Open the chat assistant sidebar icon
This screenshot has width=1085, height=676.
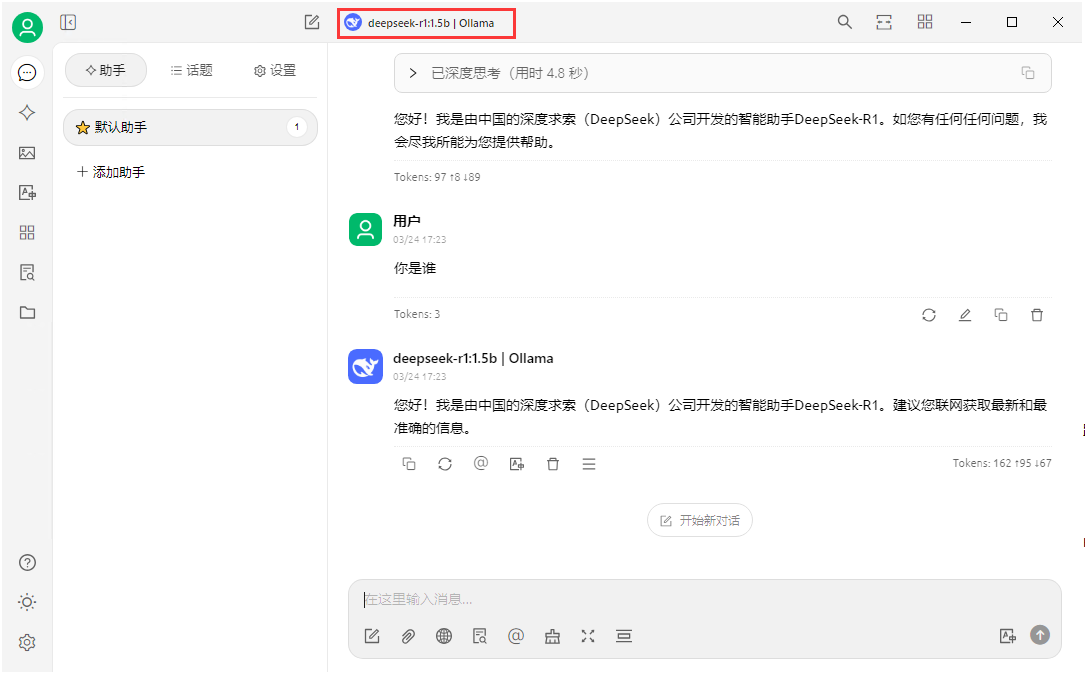(x=27, y=73)
